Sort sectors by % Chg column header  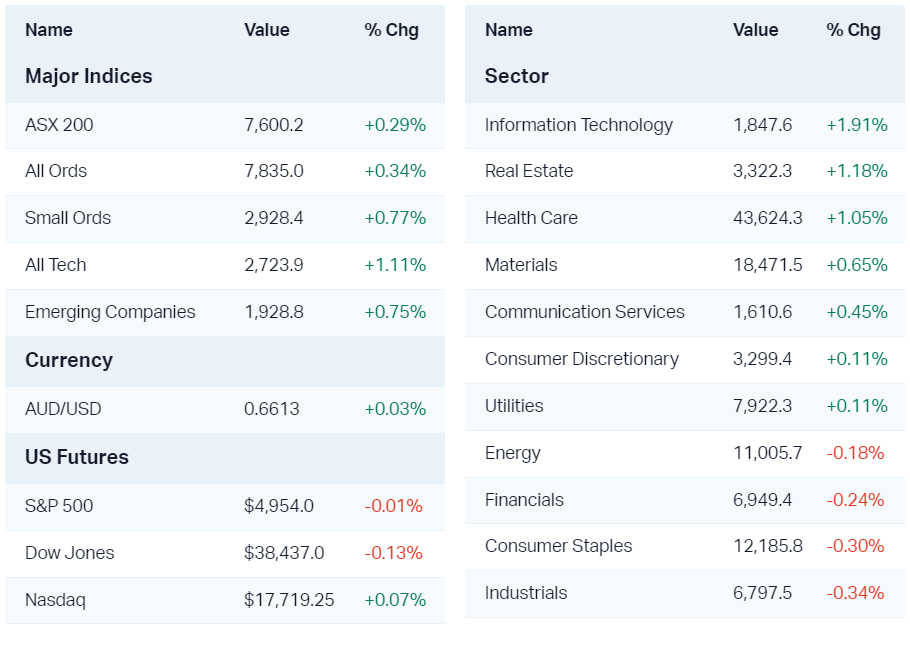tap(853, 30)
